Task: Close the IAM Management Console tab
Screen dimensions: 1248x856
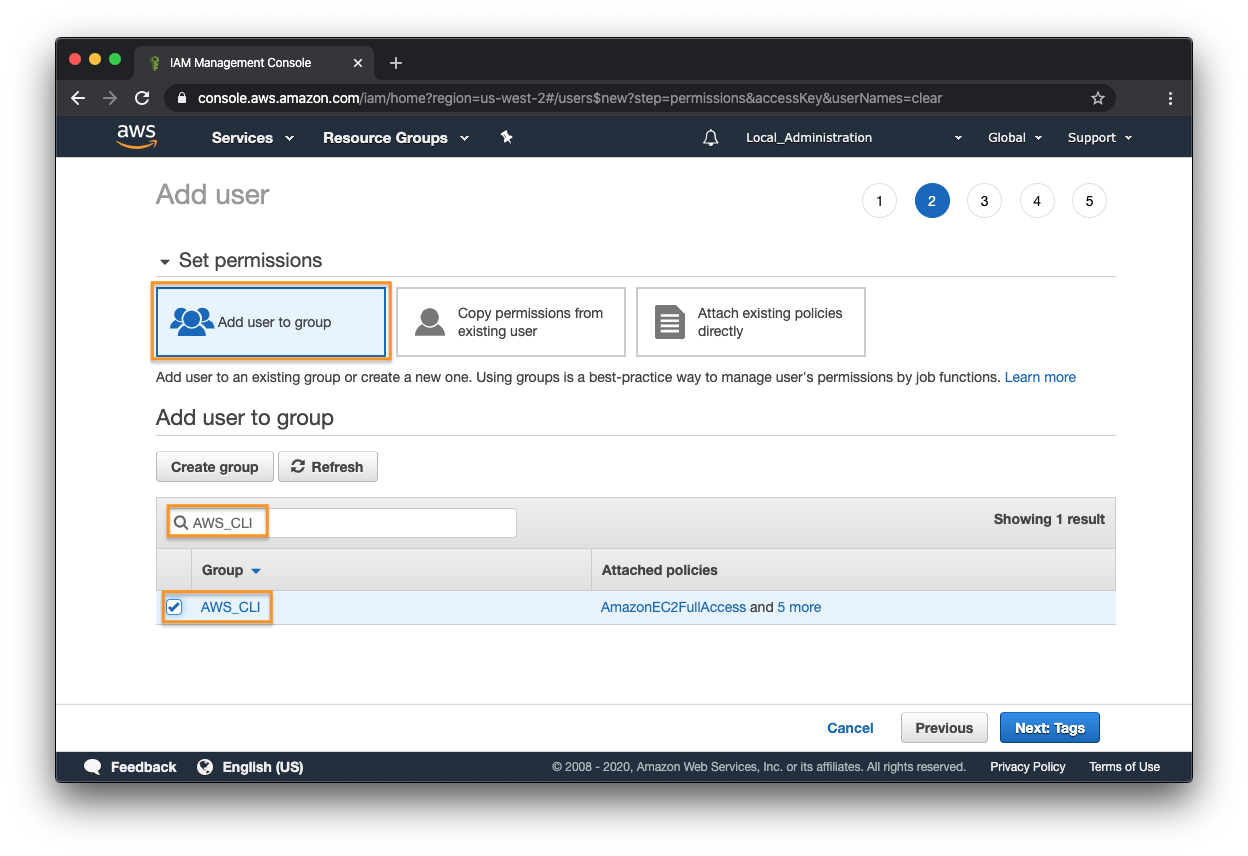Action: point(359,63)
